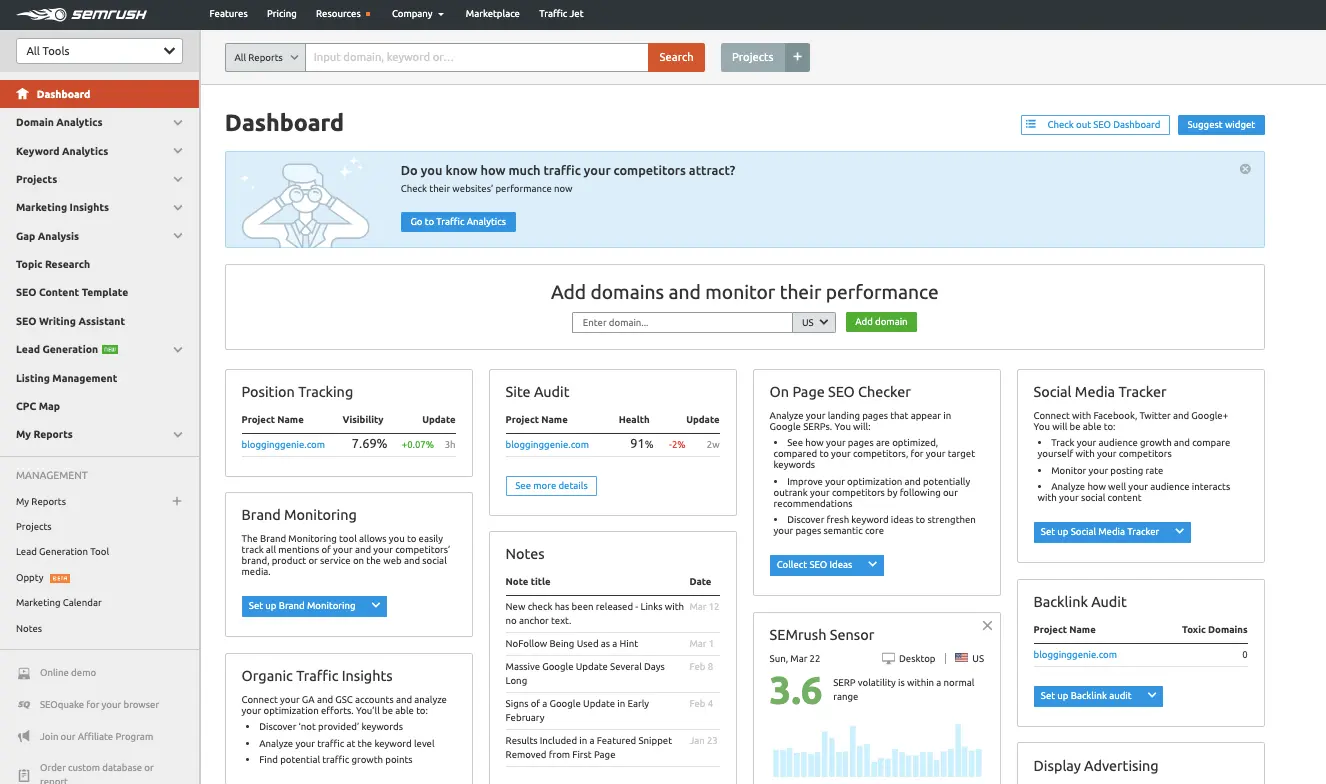Dismiss the Traffic Analytics banner
Viewport: 1326px width, 784px height.
point(1245,169)
